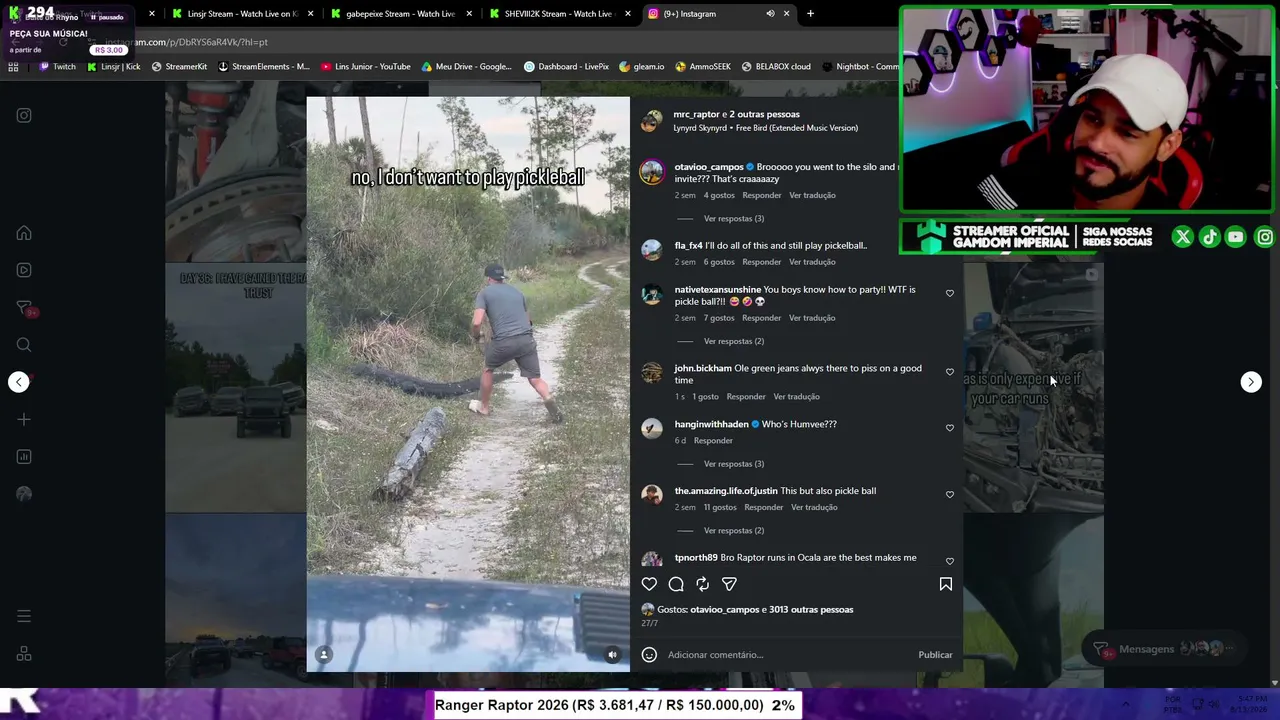
Task: Save the post with the bookmark icon
Action: click(x=946, y=584)
